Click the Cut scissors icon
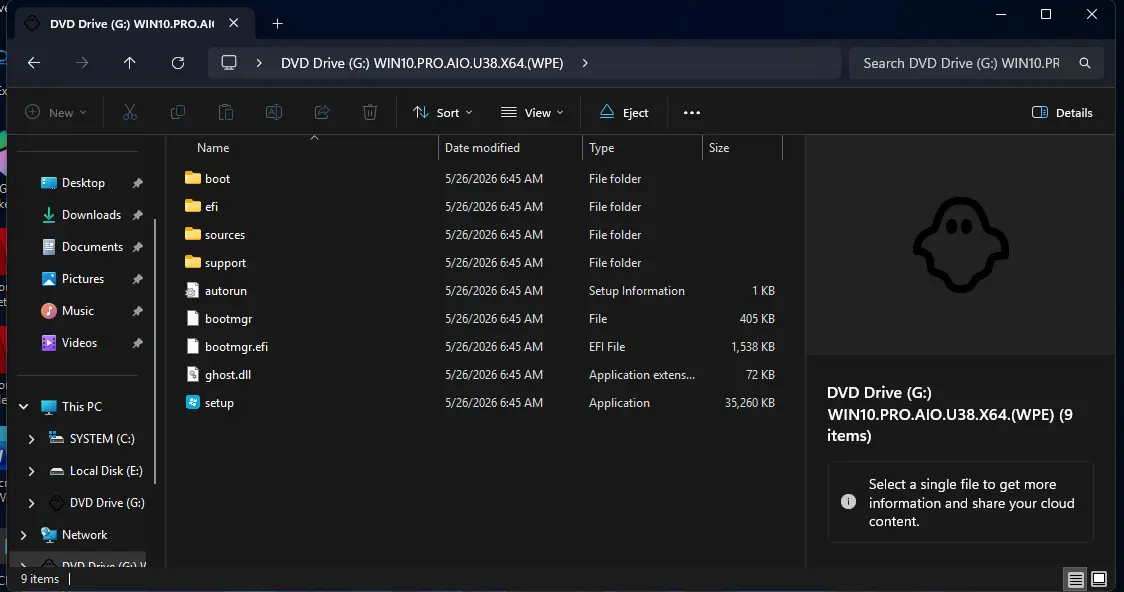The width and height of the screenshot is (1124, 592). [130, 113]
